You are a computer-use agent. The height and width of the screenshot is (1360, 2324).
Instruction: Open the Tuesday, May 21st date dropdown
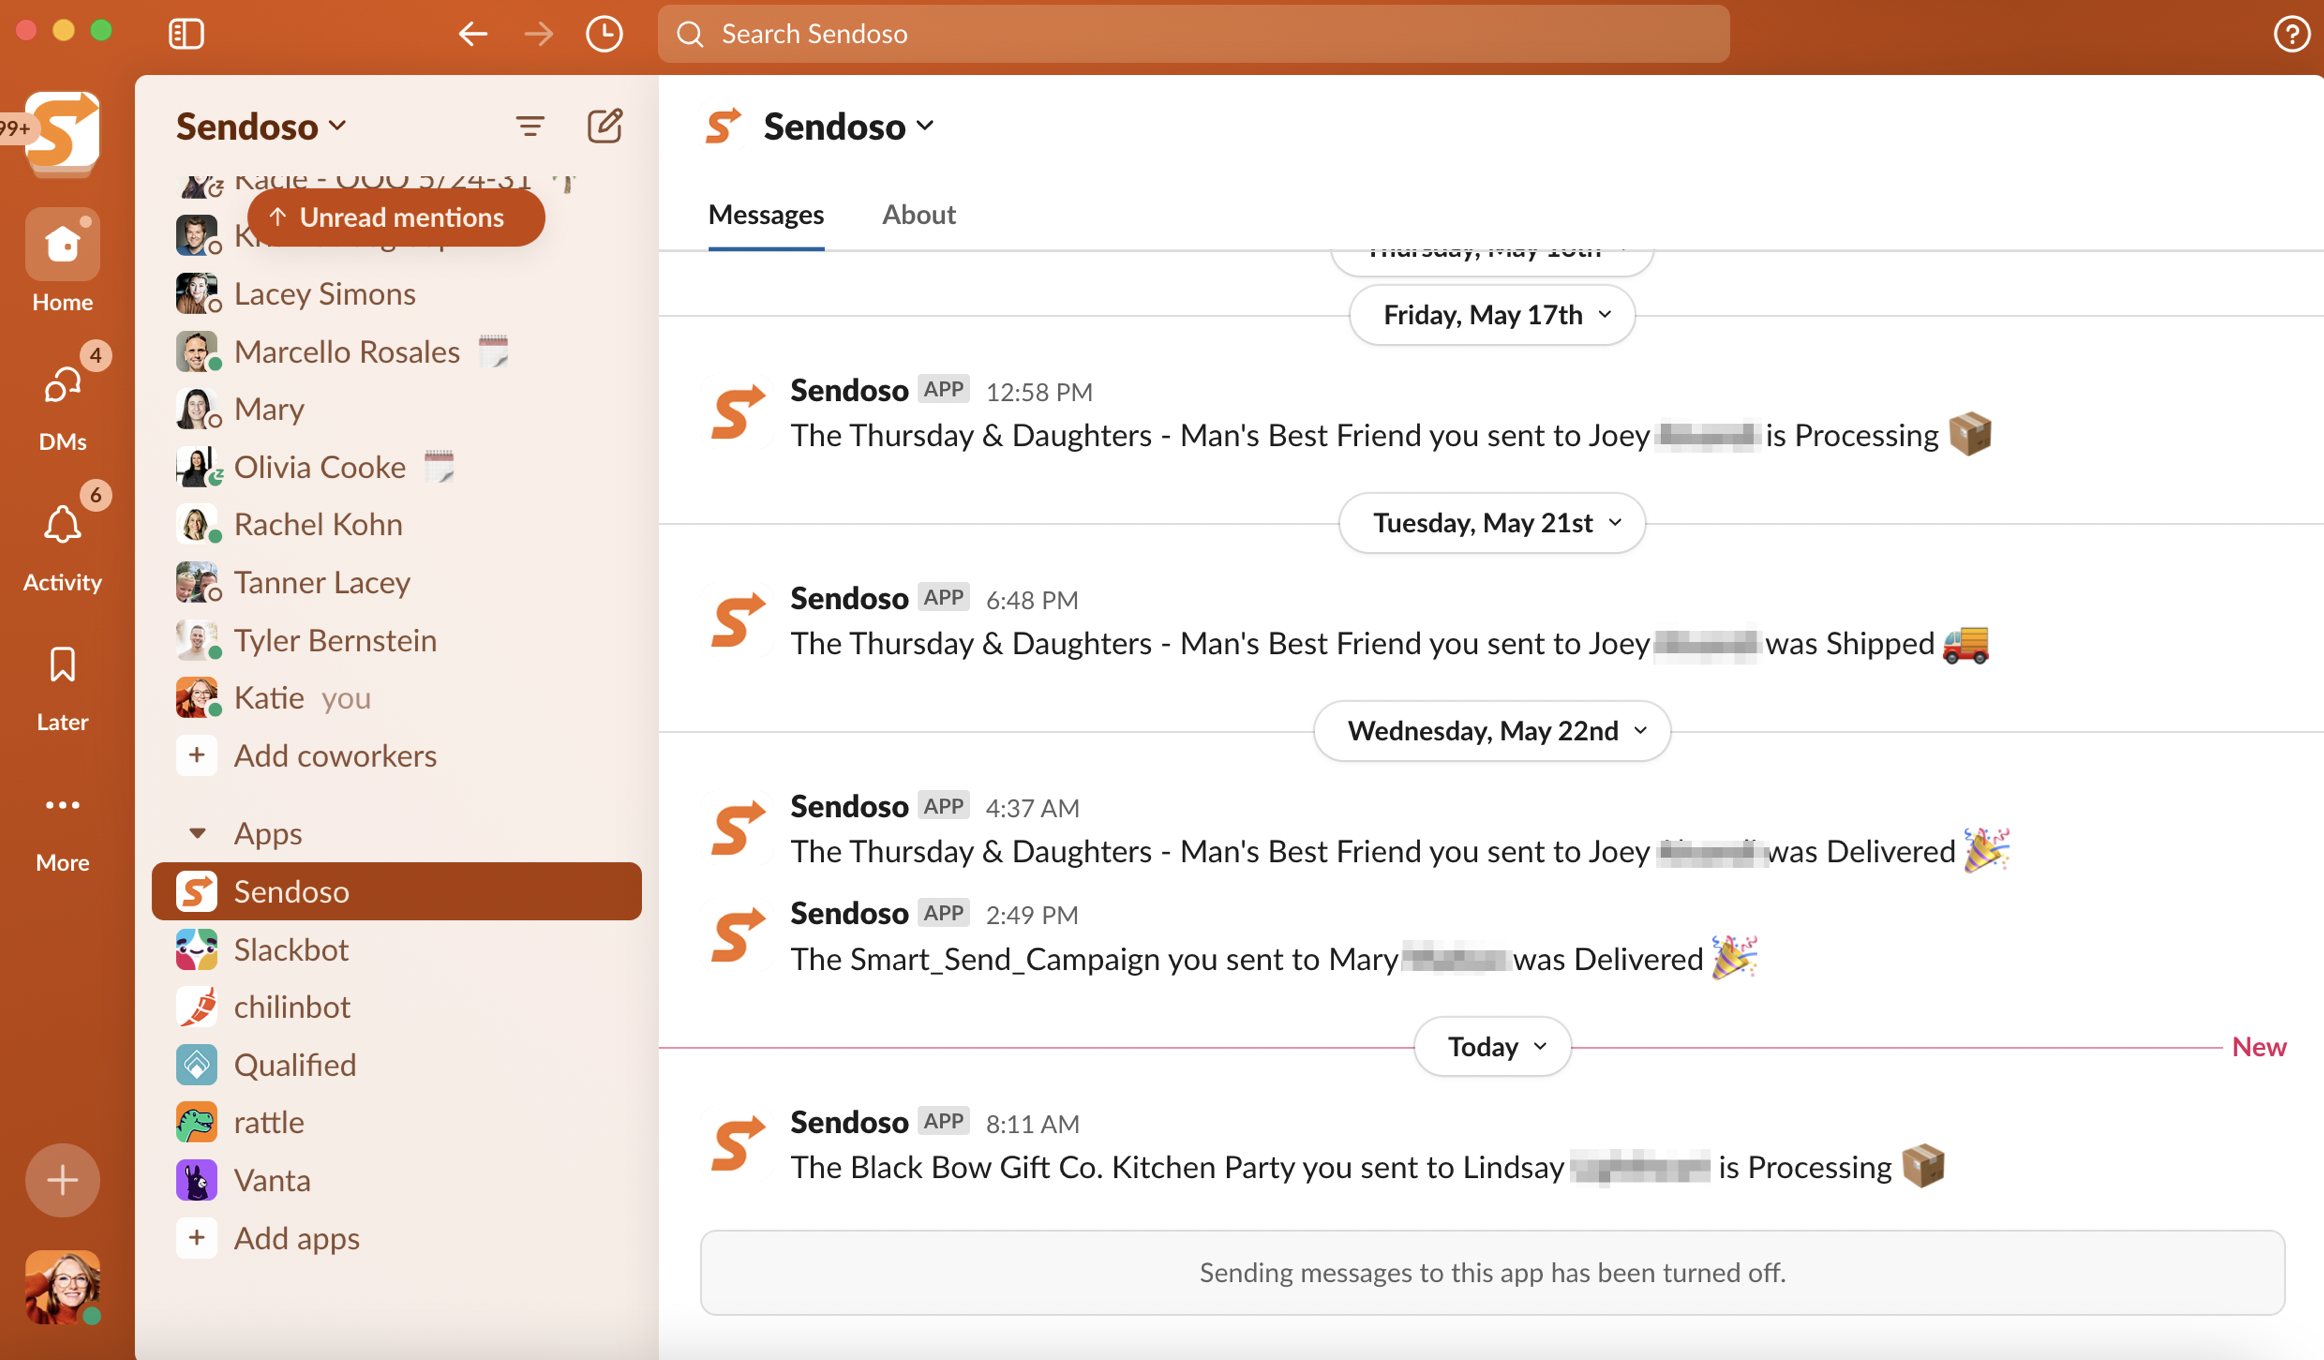tap(1492, 523)
